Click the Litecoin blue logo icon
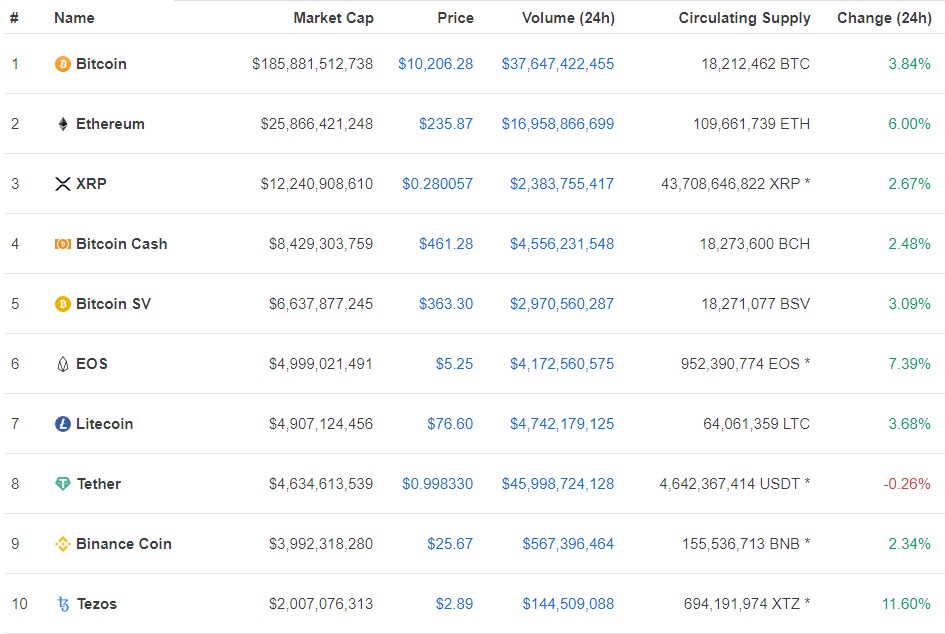 63,424
